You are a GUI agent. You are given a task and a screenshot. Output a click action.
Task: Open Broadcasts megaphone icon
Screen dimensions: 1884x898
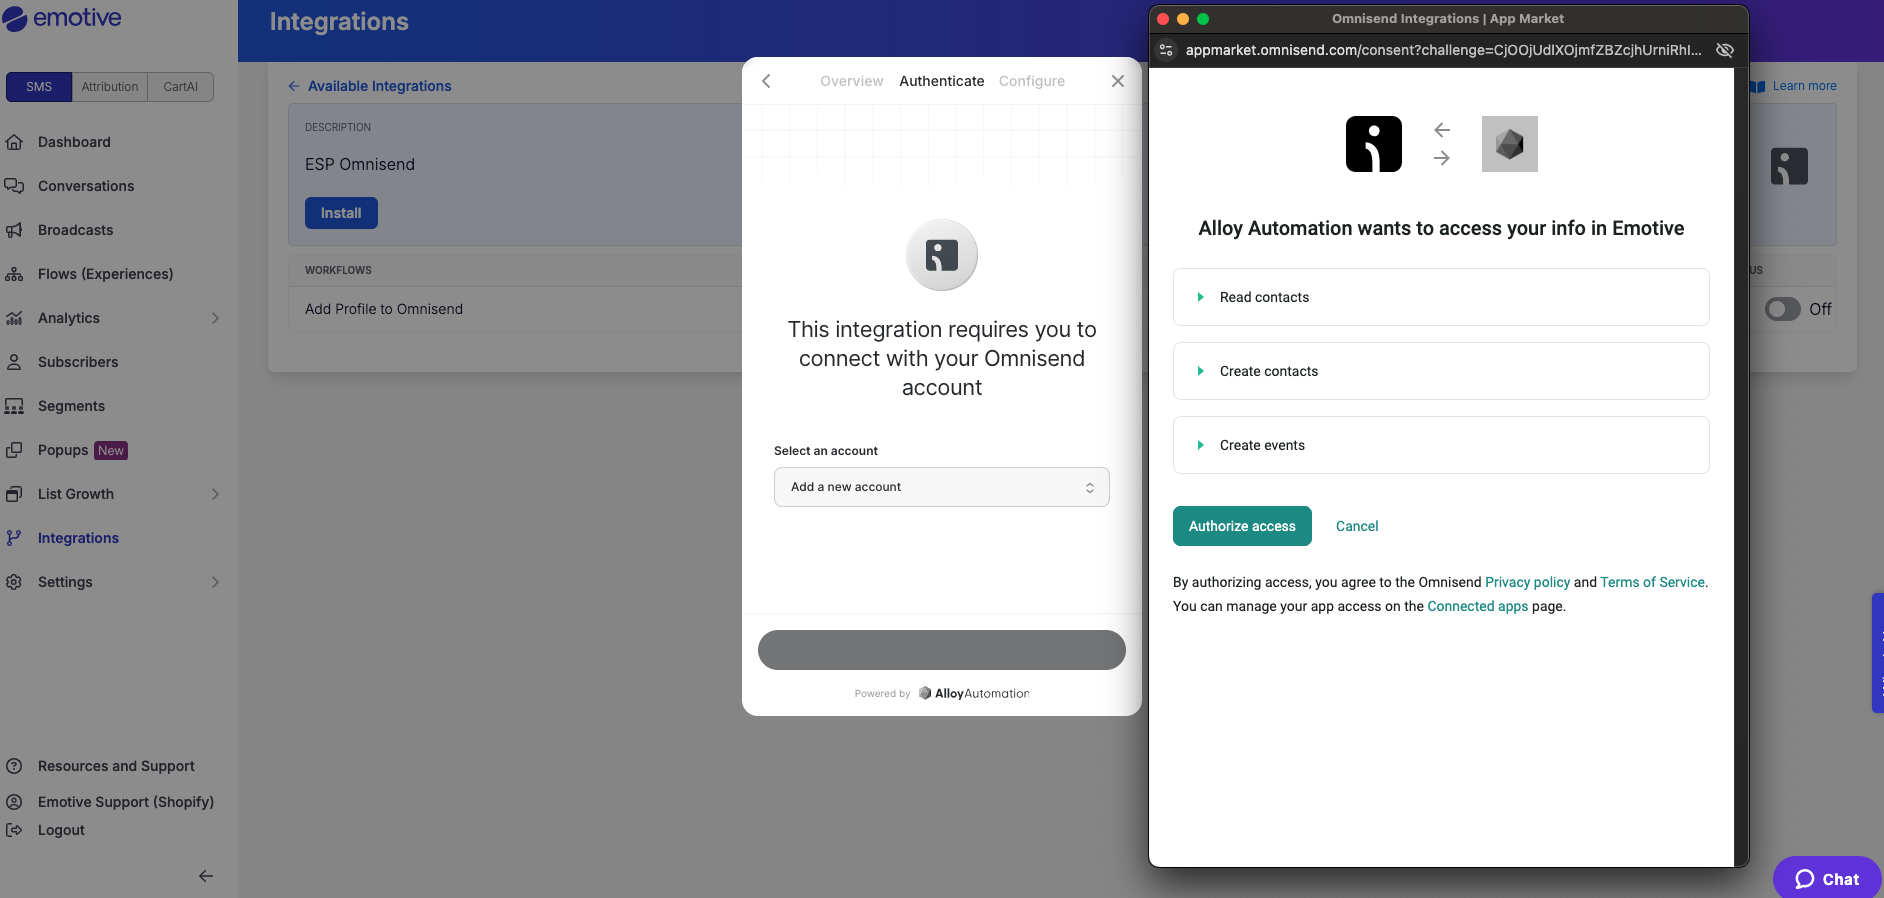(x=14, y=230)
